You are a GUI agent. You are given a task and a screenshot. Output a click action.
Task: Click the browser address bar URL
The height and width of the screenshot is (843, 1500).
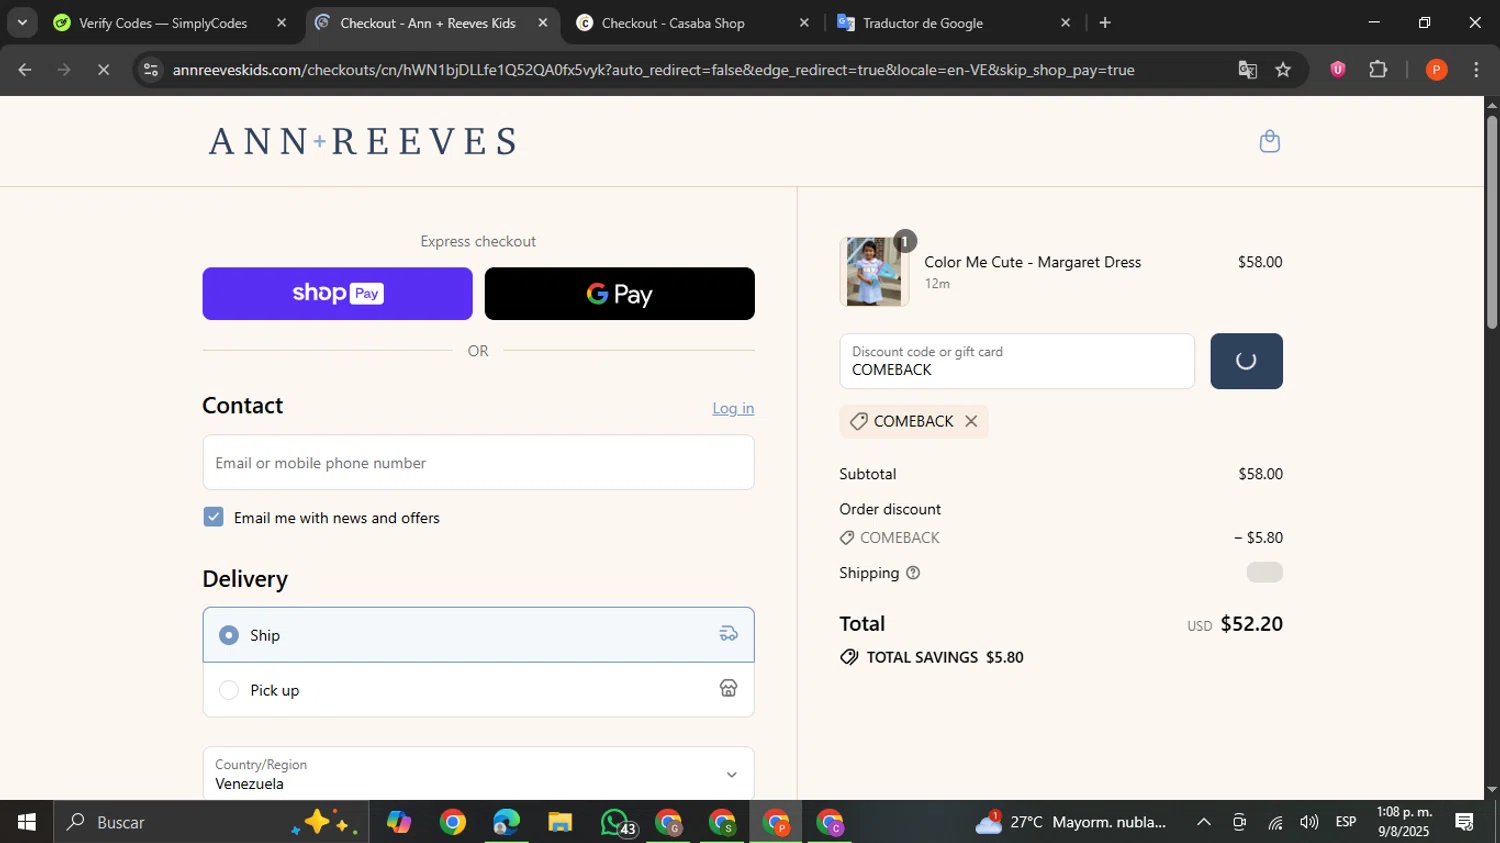point(653,70)
